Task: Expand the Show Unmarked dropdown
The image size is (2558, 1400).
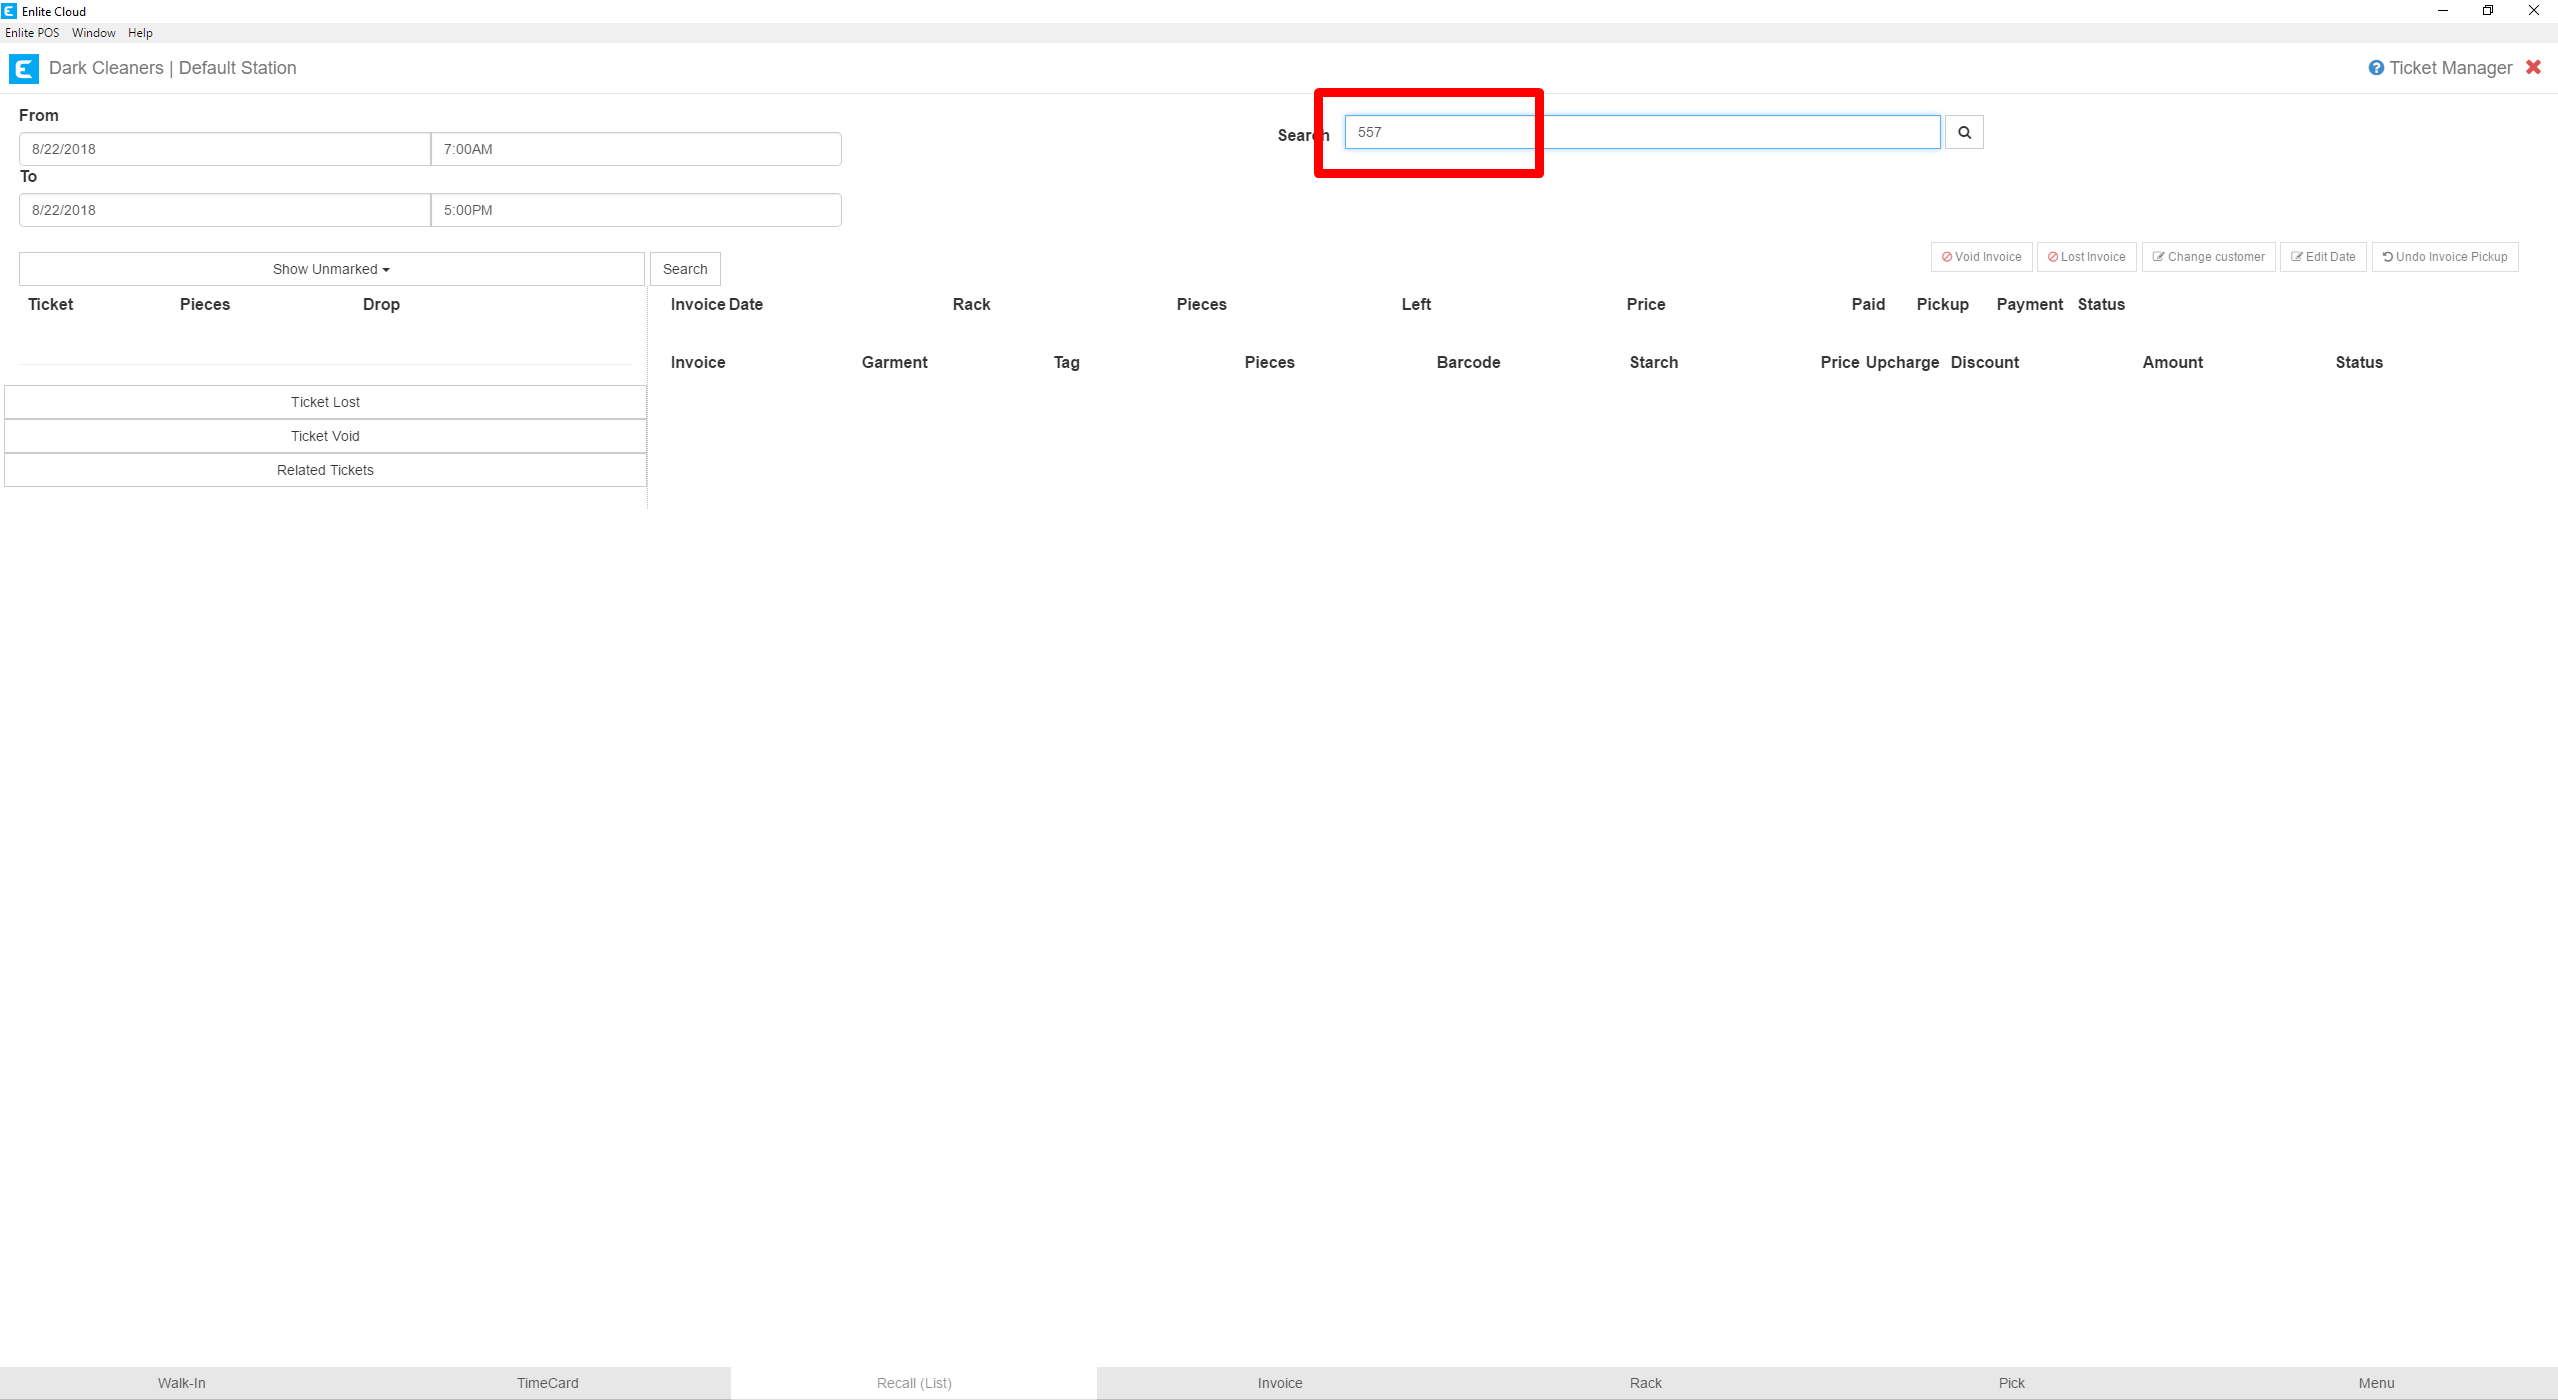Action: point(331,269)
